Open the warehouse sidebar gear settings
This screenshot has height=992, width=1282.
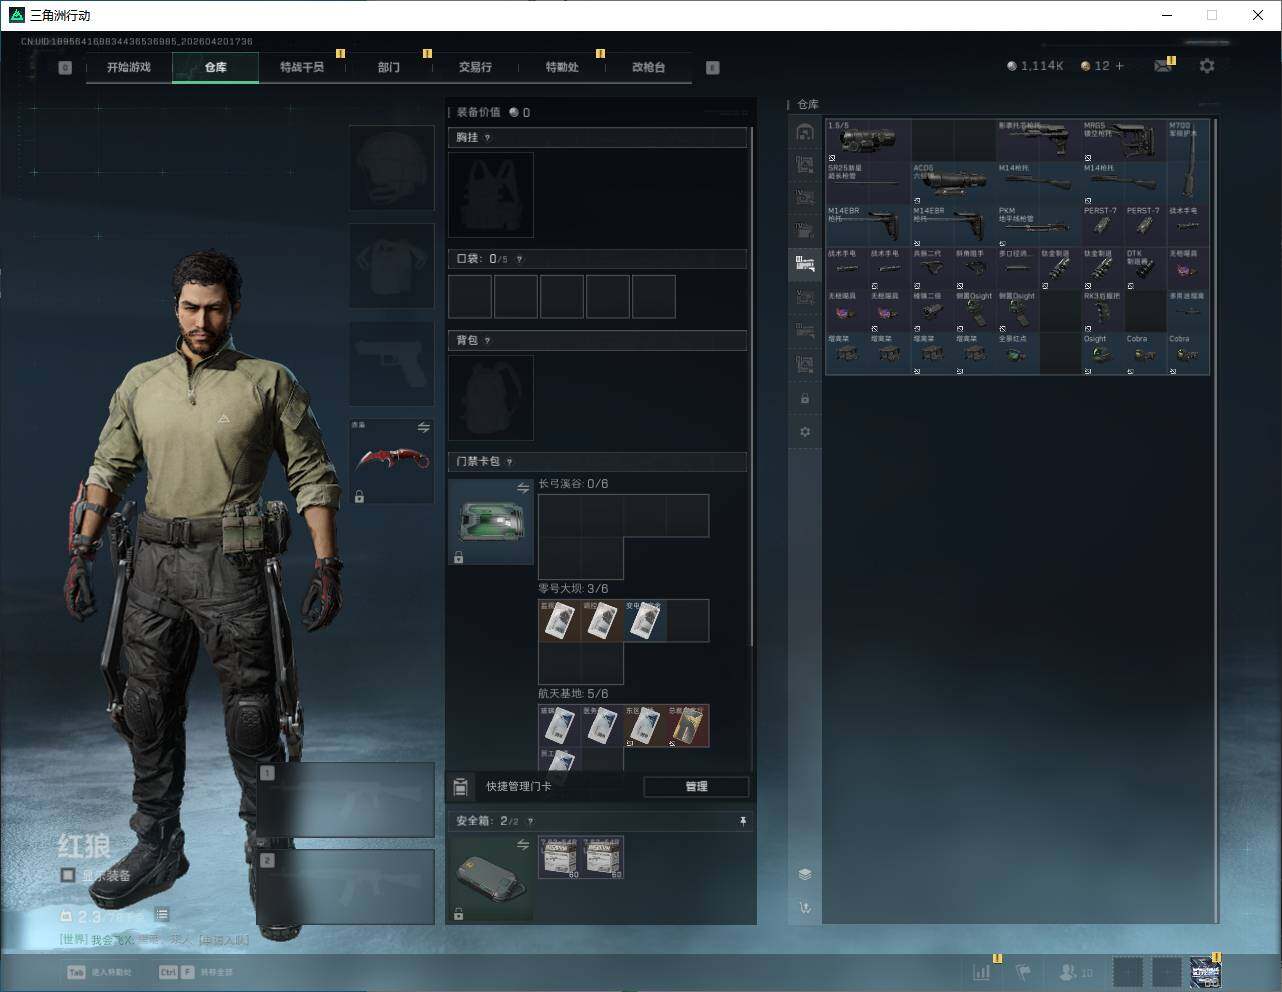(805, 432)
